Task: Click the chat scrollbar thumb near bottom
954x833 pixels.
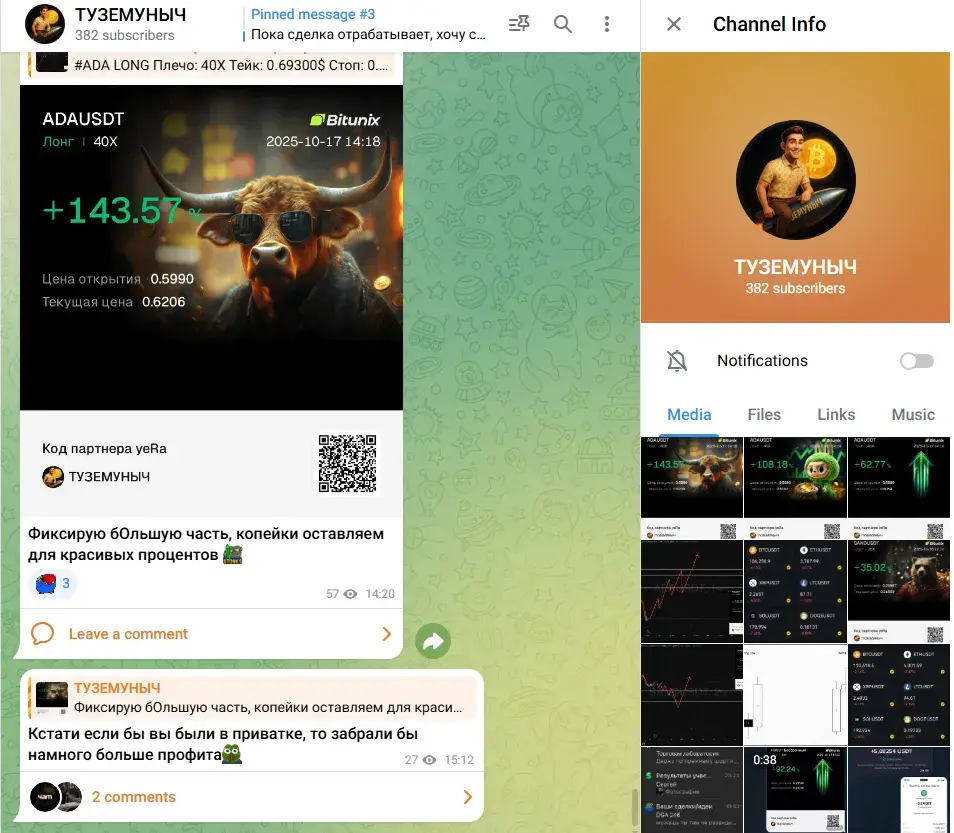Action: click(x=633, y=809)
